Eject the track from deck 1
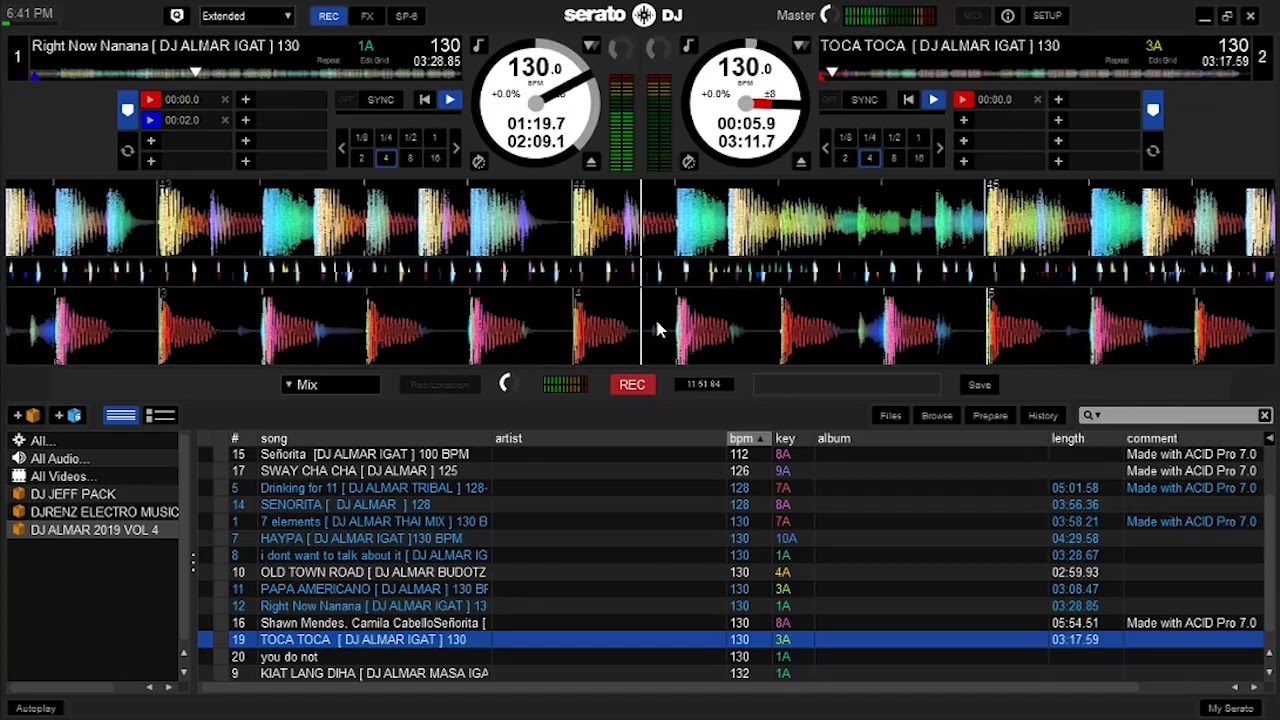The width and height of the screenshot is (1280, 720). coord(591,162)
